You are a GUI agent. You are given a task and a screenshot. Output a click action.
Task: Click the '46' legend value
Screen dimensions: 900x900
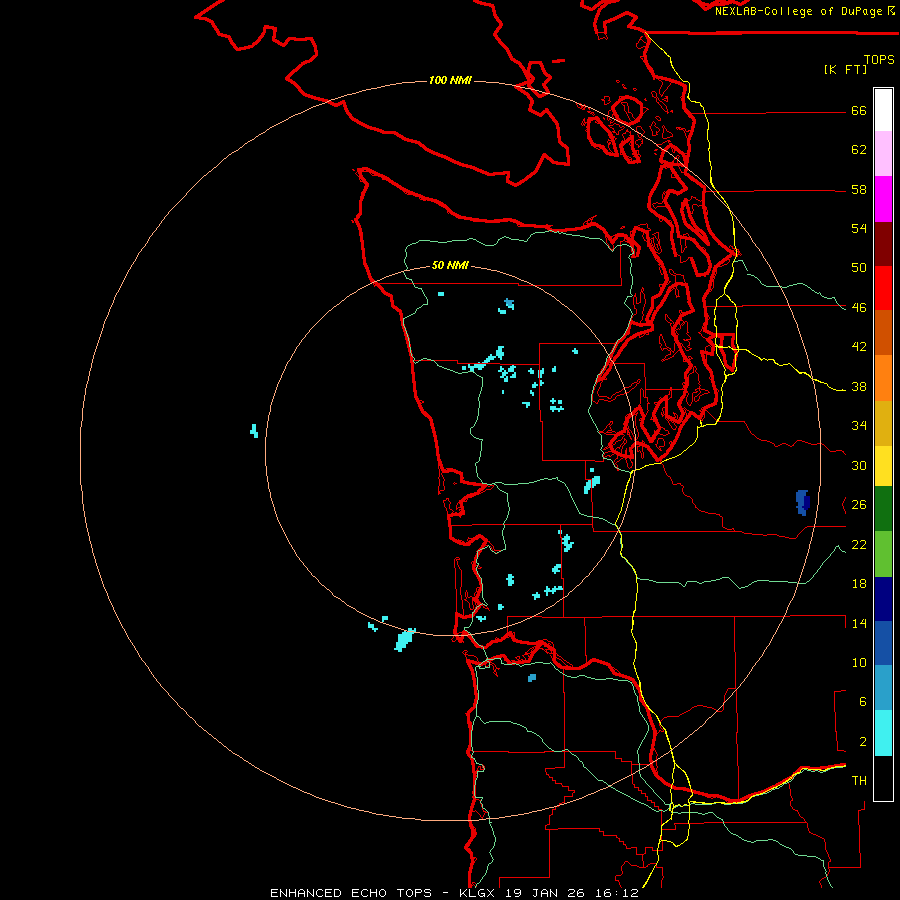tap(859, 308)
